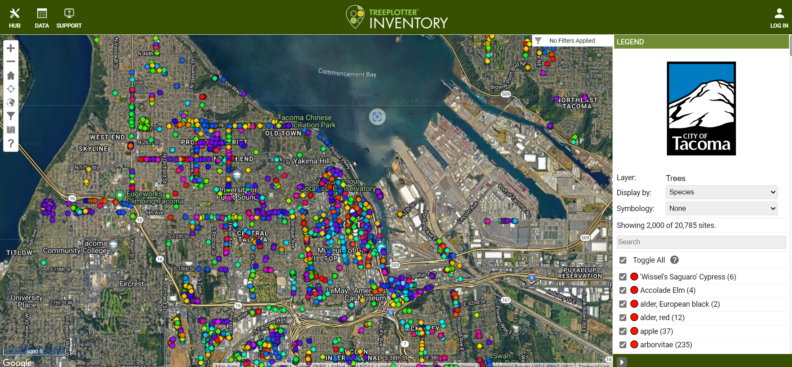
Task: Click the University of Puget Sound map pin
Action: pyautogui.click(x=237, y=176)
